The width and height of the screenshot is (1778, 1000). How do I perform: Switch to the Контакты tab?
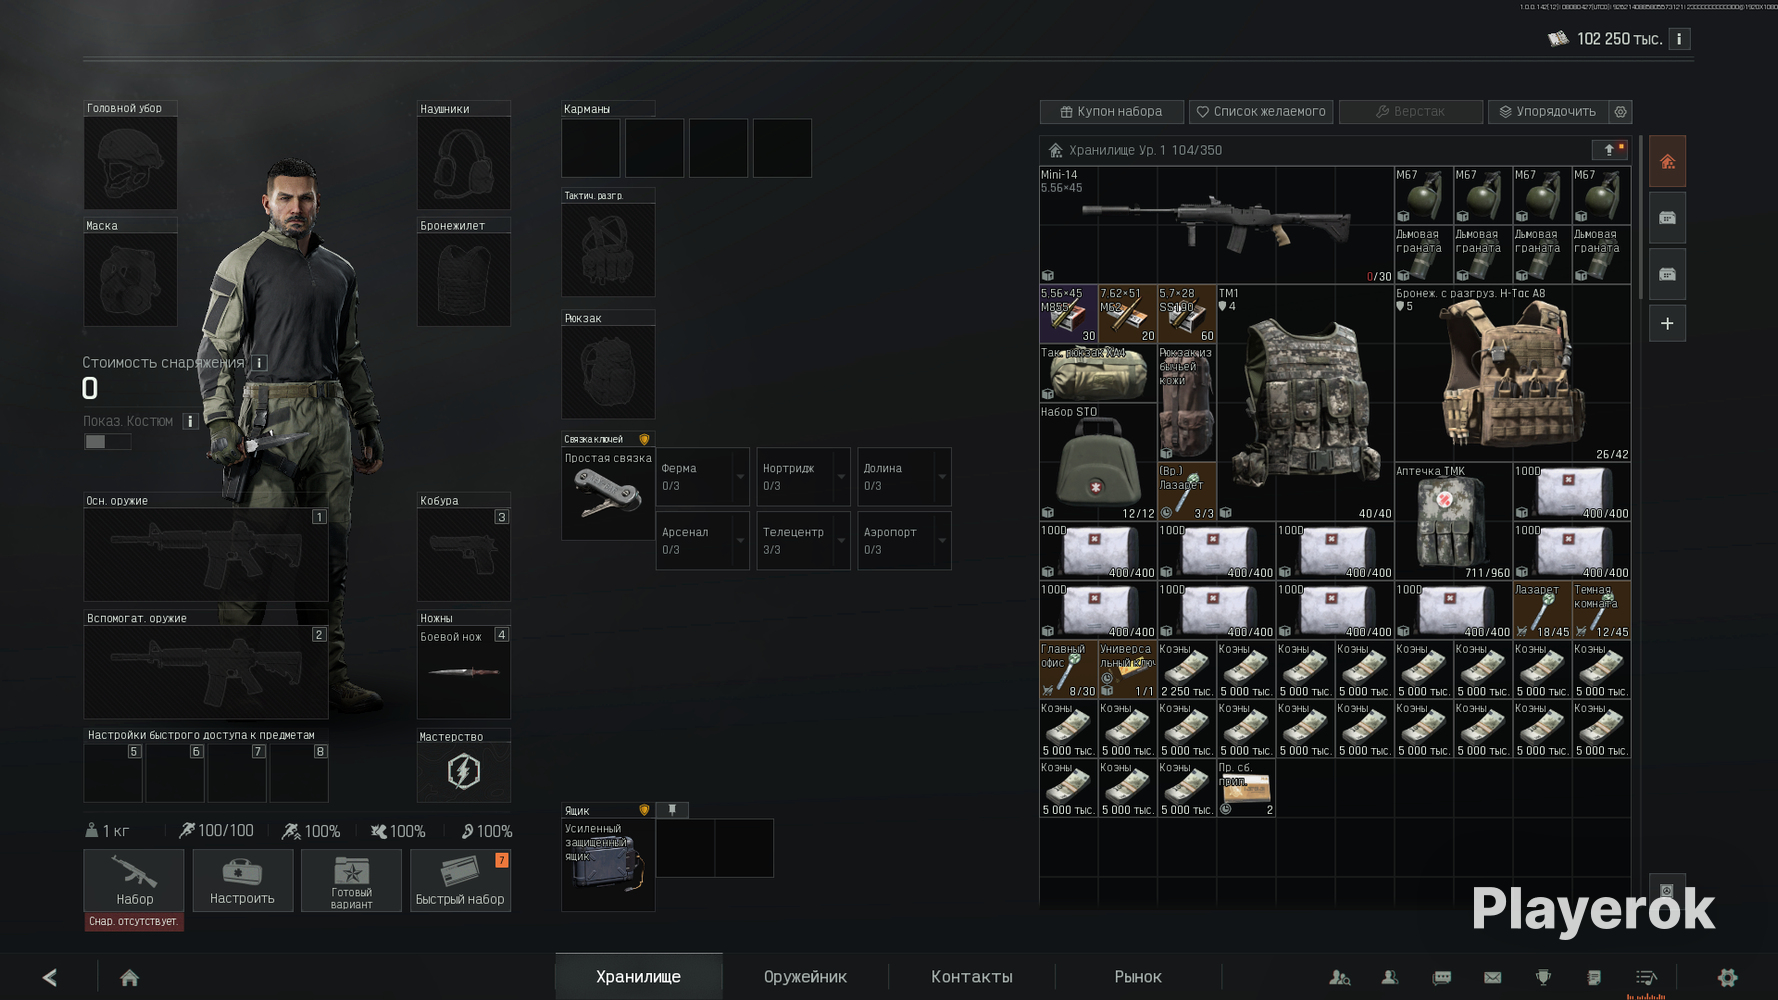click(972, 976)
